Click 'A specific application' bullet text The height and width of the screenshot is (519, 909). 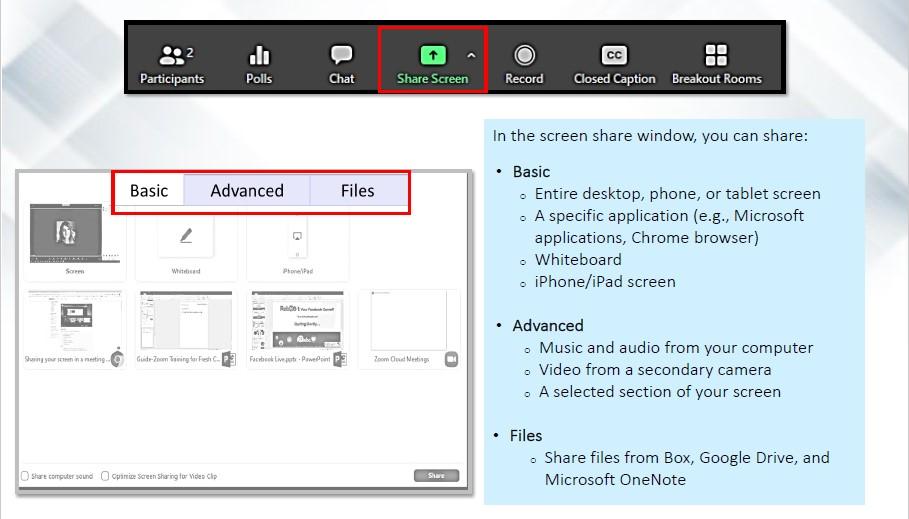point(669,227)
